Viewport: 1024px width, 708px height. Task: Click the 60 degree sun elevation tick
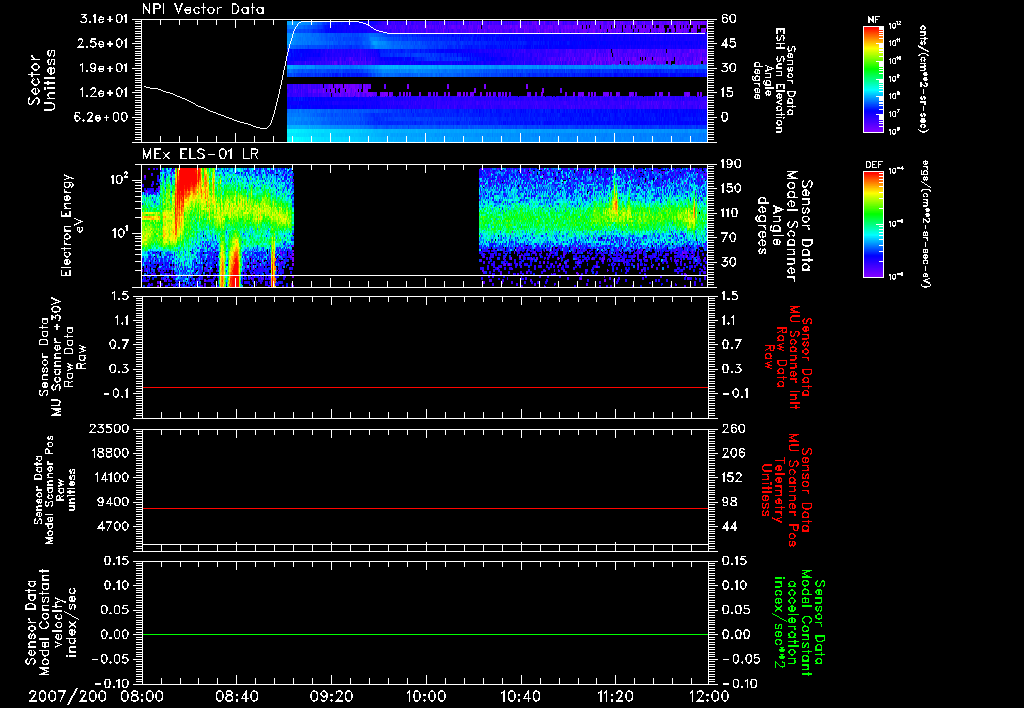pos(728,19)
